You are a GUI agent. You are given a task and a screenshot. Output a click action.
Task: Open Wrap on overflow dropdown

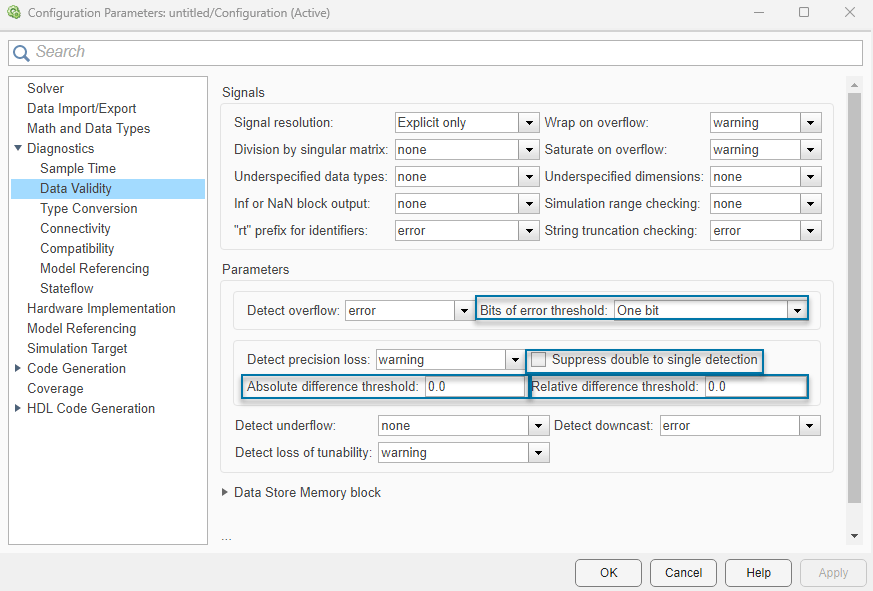[x=766, y=123]
